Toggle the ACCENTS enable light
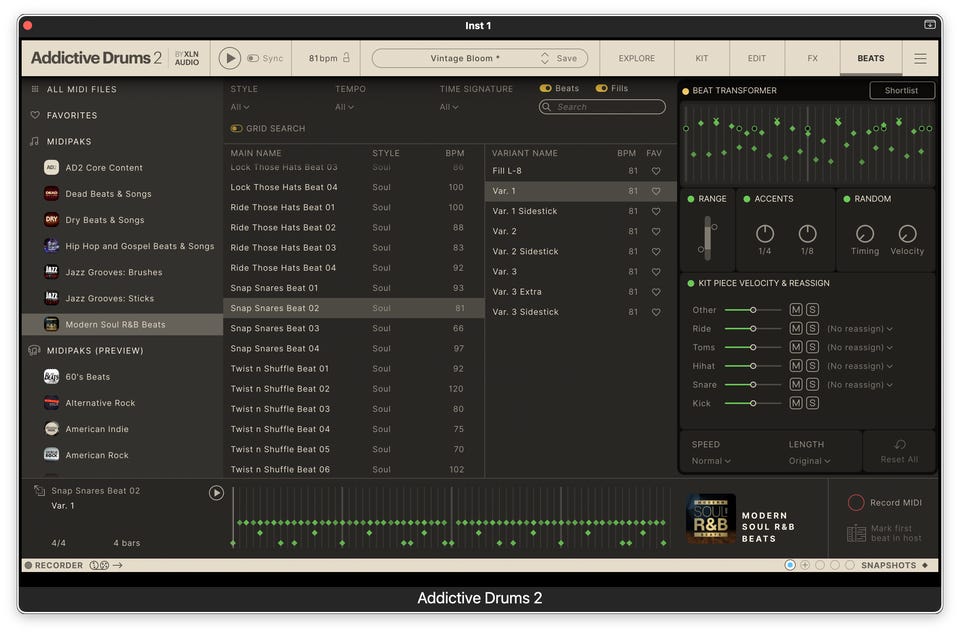This screenshot has height=634, width=960. 746,199
